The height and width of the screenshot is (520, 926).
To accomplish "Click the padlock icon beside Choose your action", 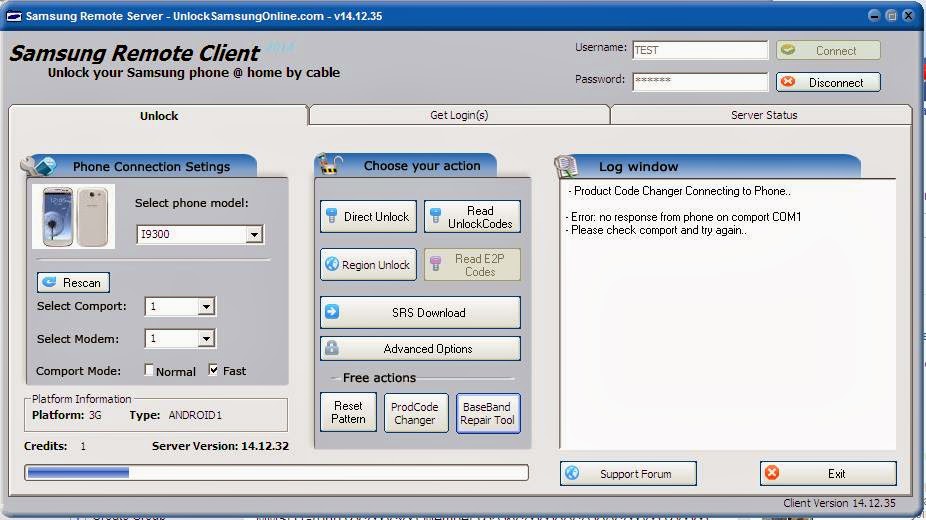I will (329, 164).
